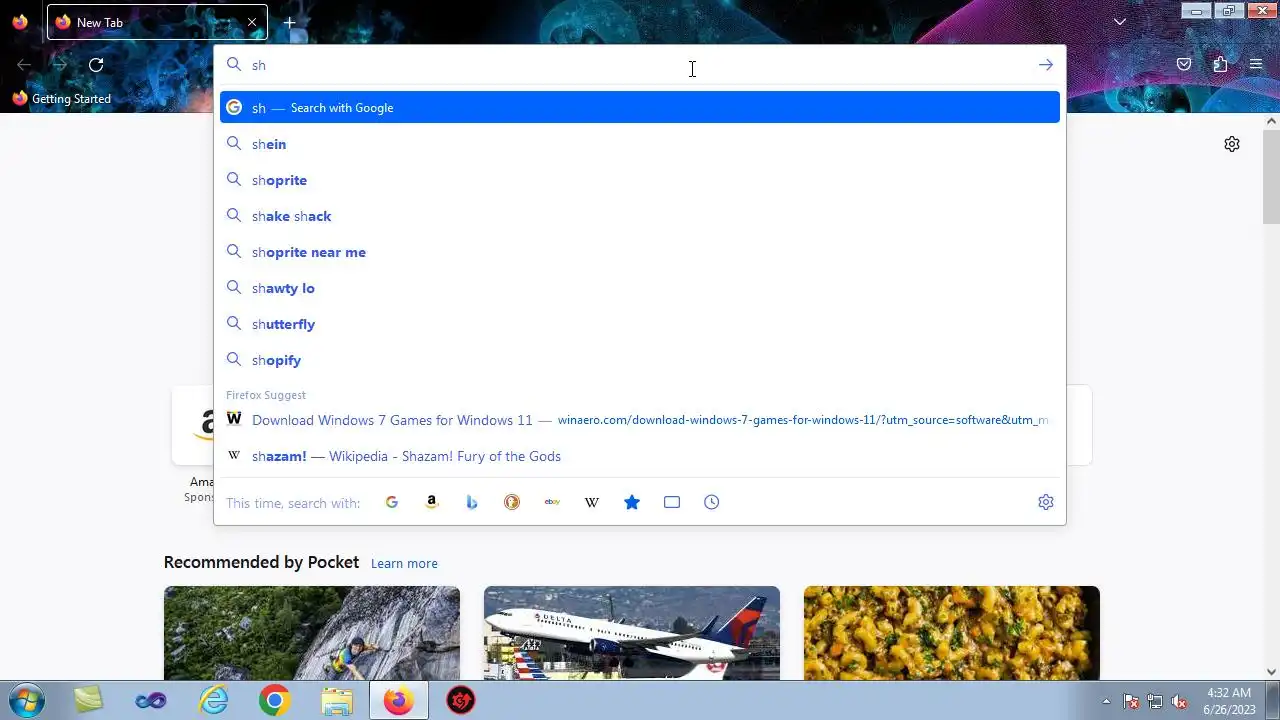Choose the 'shein' suggestion

(x=640, y=144)
